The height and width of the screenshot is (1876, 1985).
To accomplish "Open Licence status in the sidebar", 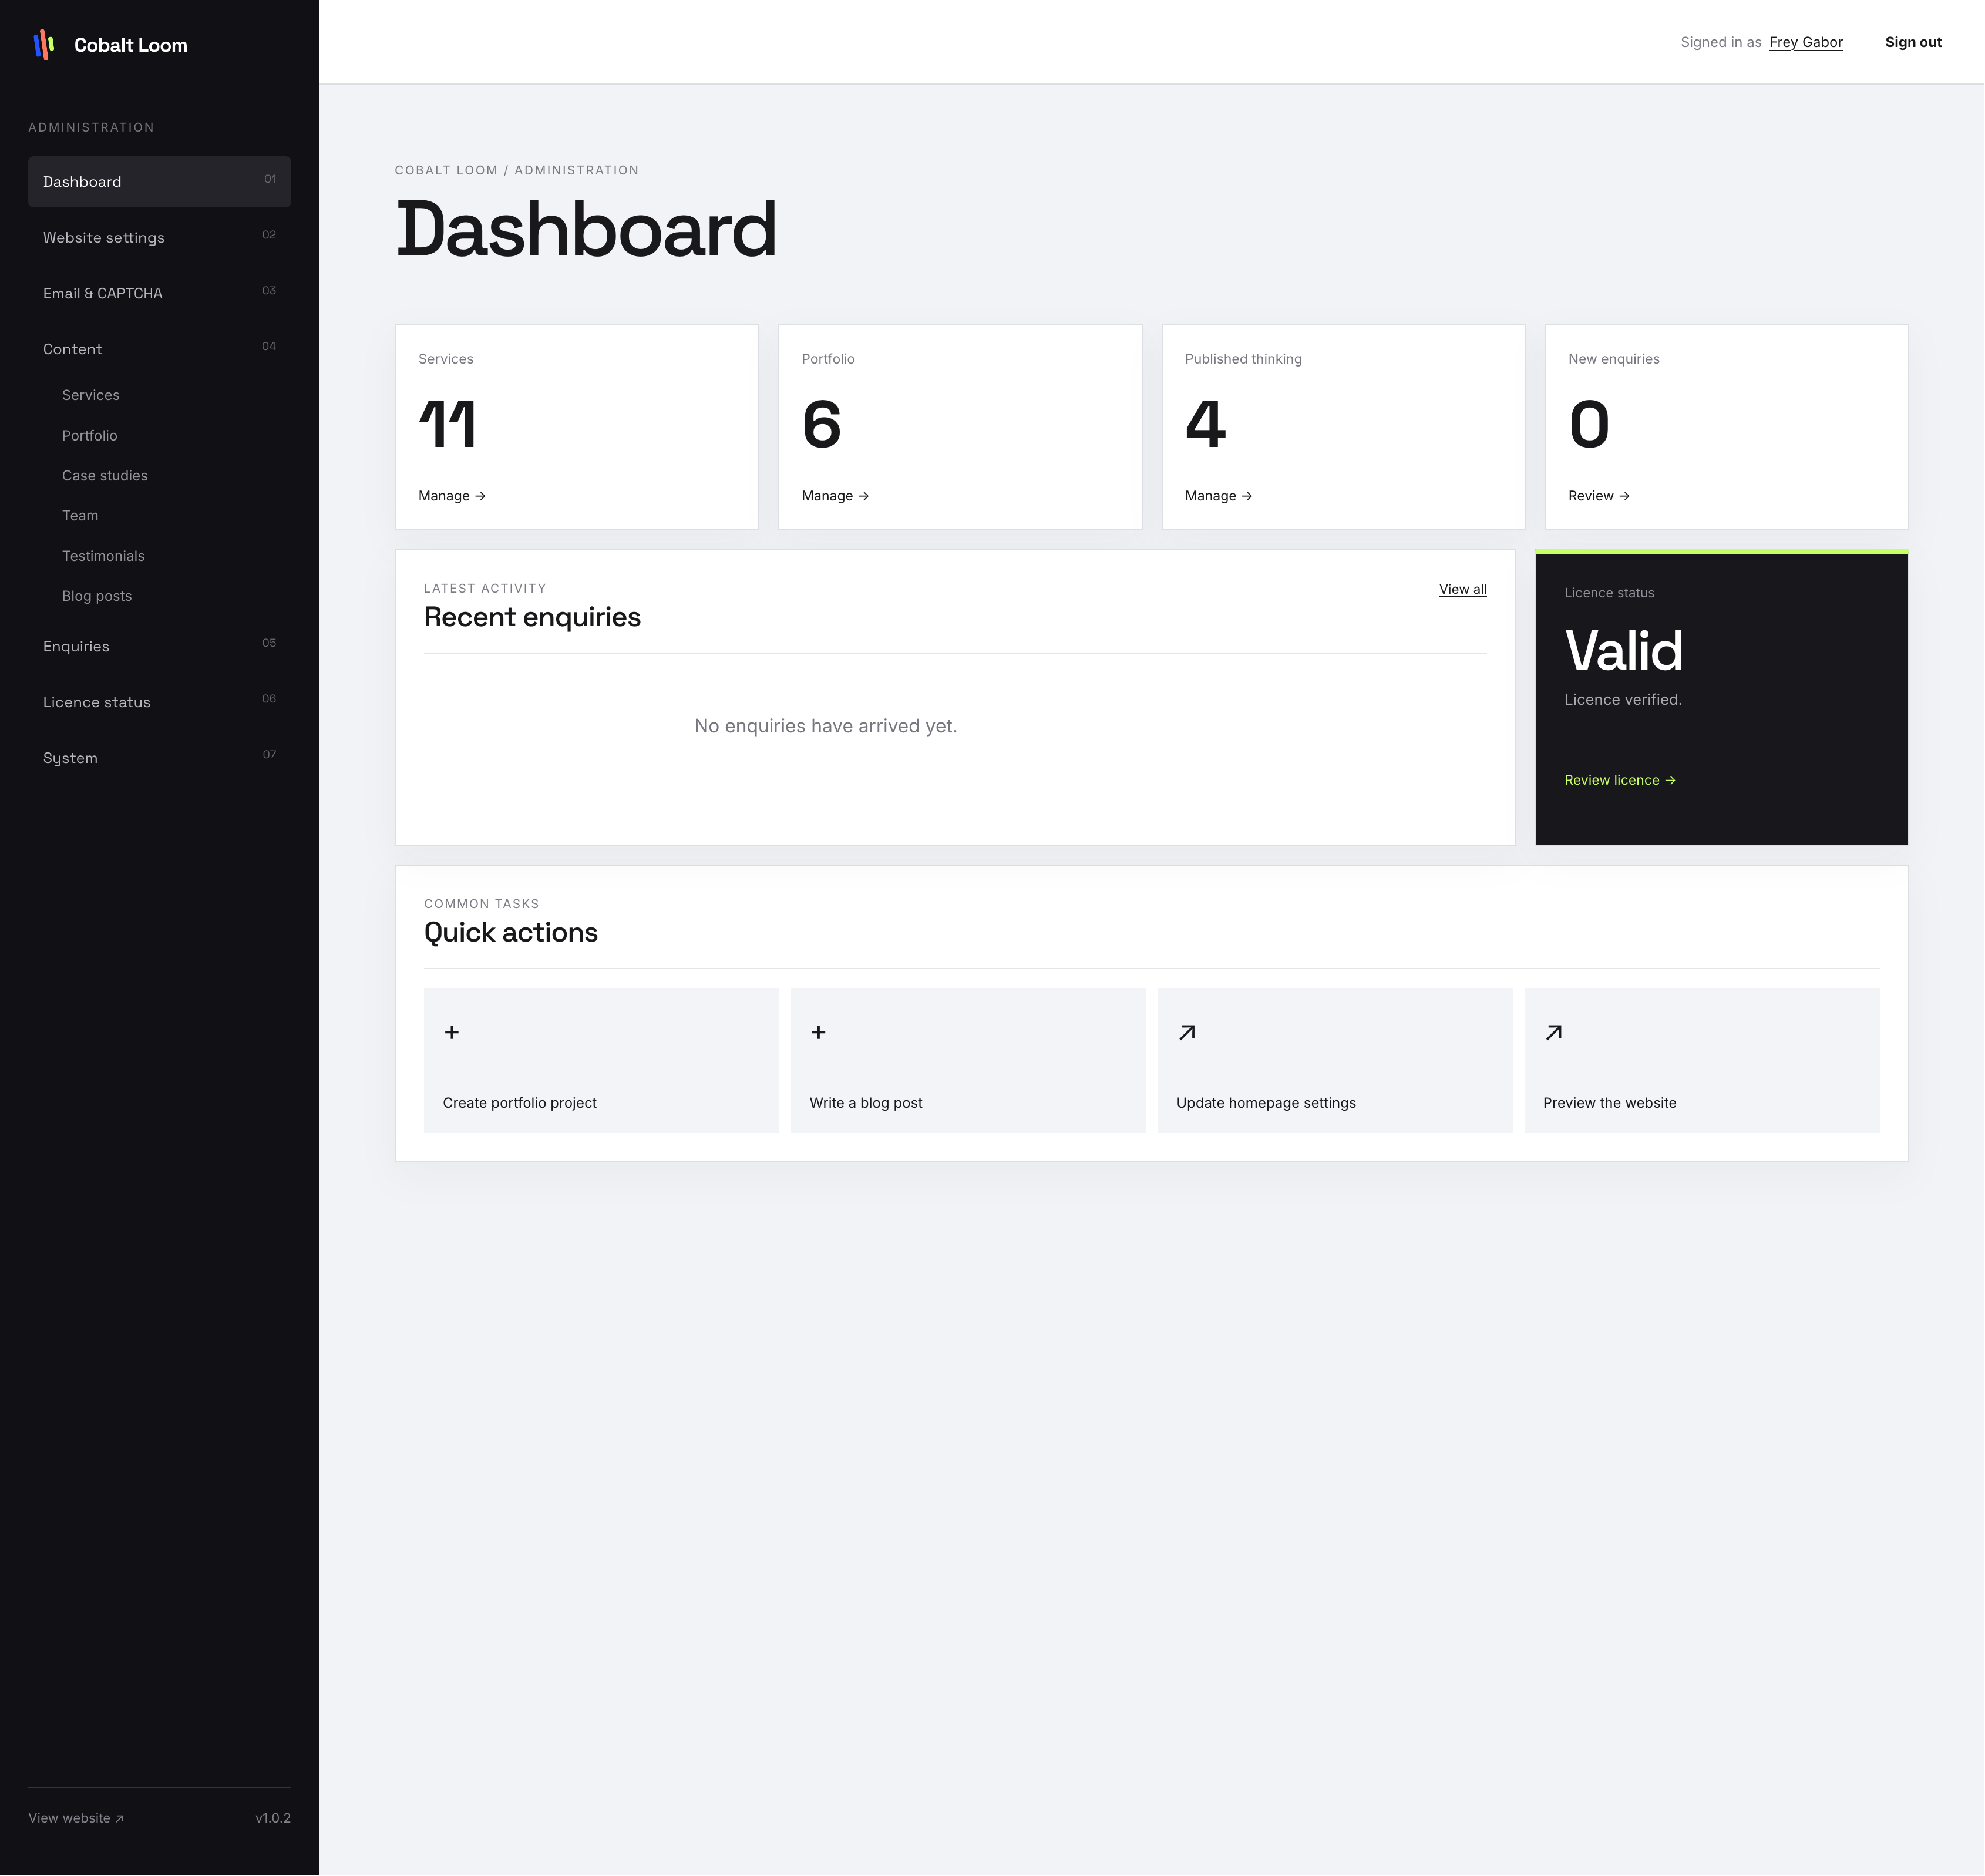I will coord(159,702).
